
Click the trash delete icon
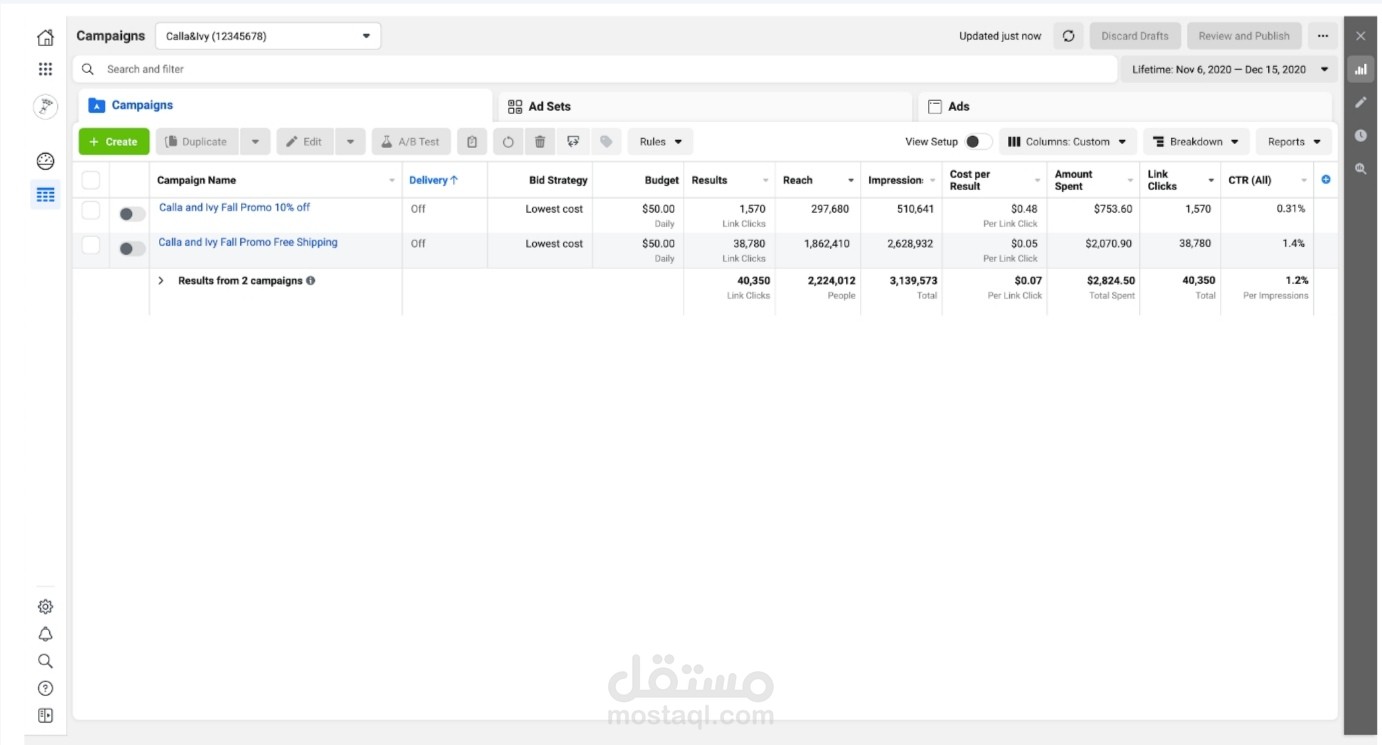(540, 142)
